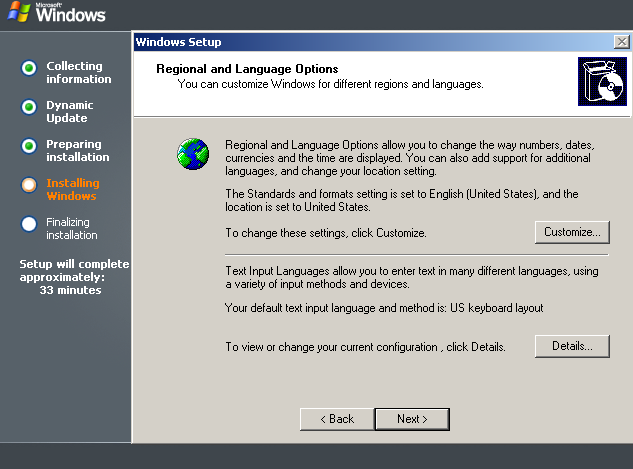Select Dynamic Update step indicator
This screenshot has height=469, width=633.
click(x=29, y=107)
